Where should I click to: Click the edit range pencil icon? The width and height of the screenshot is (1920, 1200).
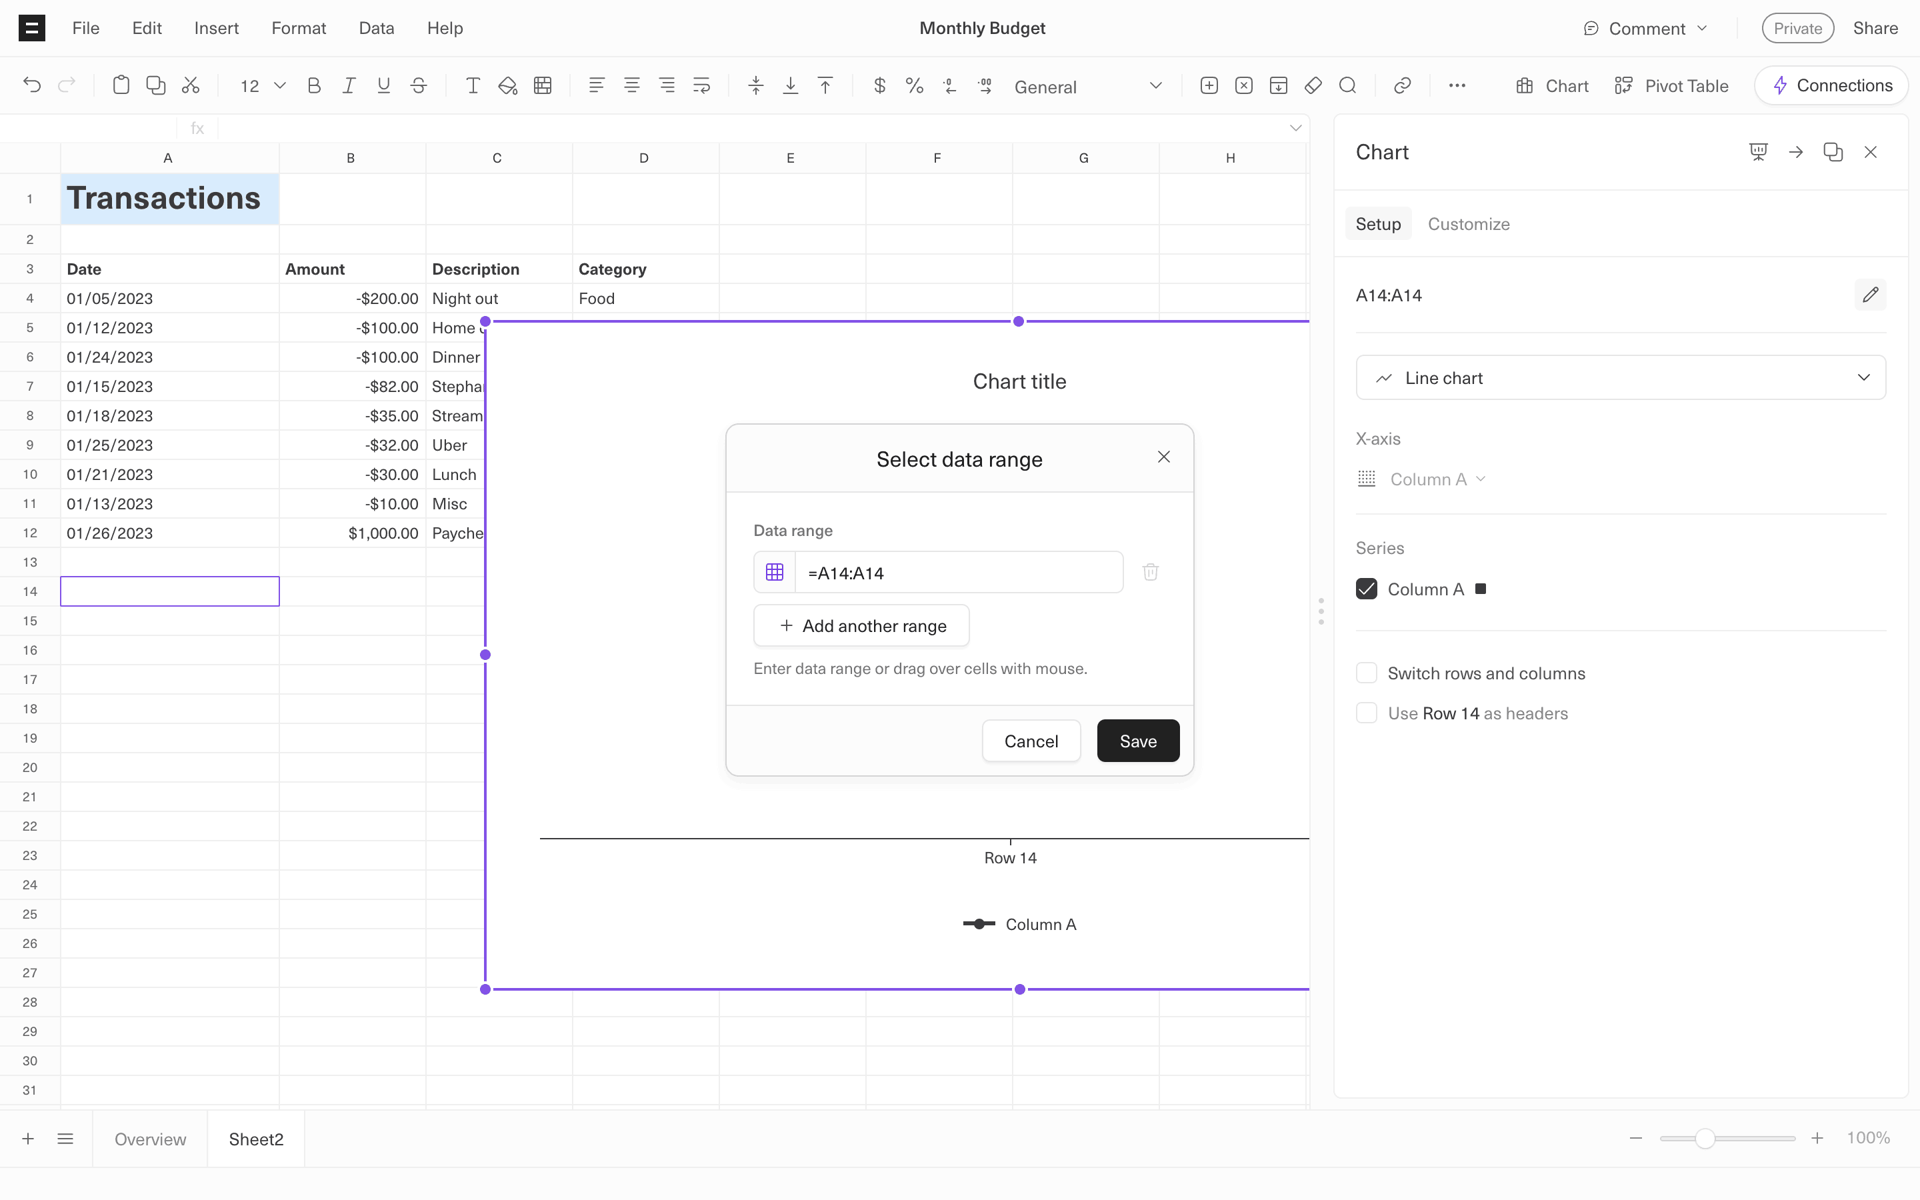[1870, 295]
